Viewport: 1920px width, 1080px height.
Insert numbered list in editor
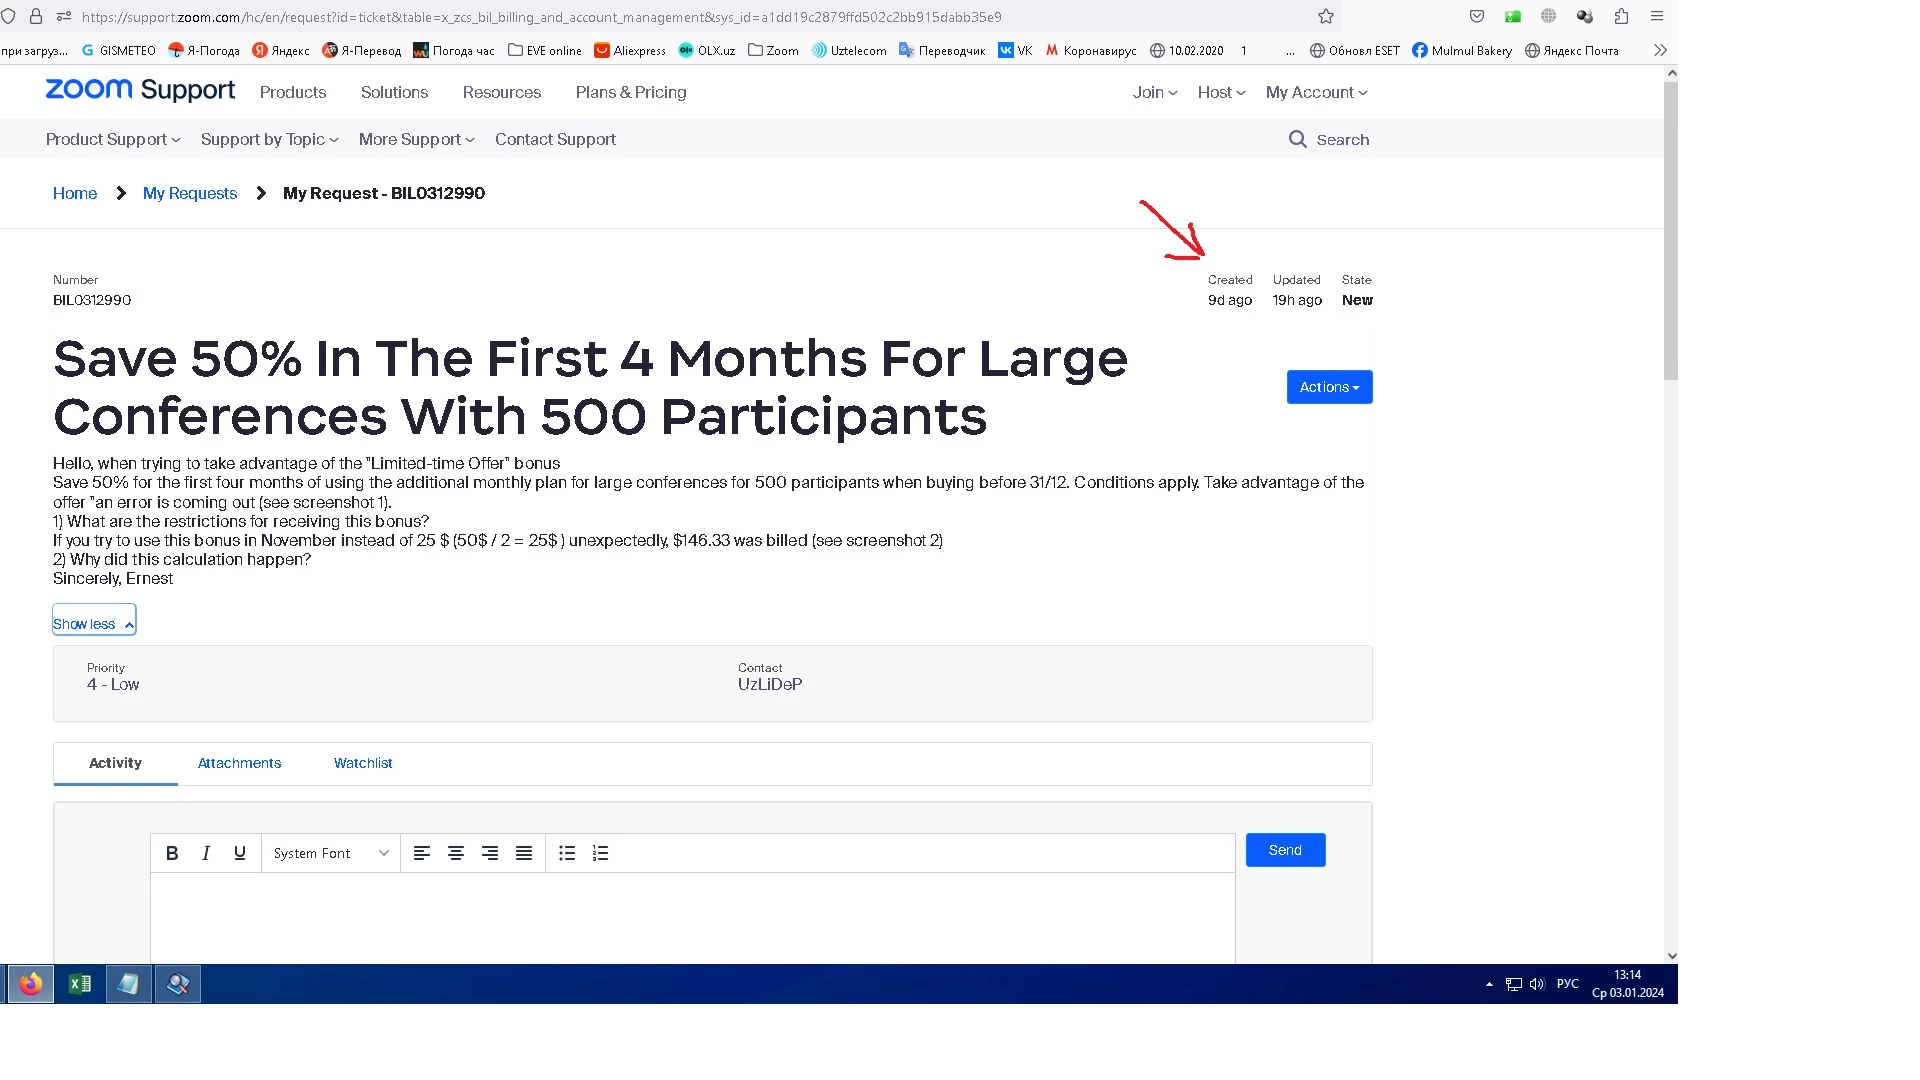click(600, 853)
